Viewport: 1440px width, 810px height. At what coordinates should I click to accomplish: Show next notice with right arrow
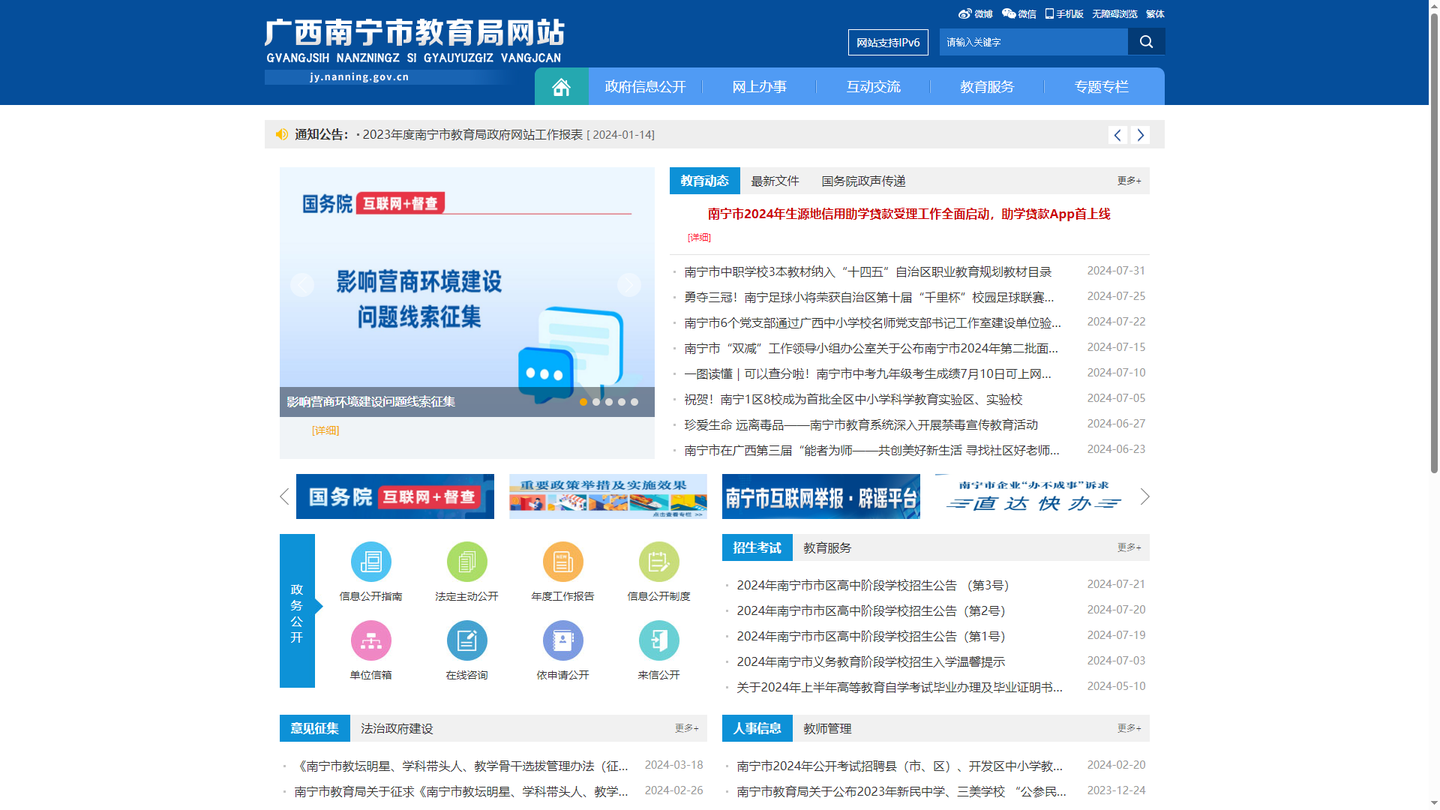pyautogui.click(x=1140, y=135)
